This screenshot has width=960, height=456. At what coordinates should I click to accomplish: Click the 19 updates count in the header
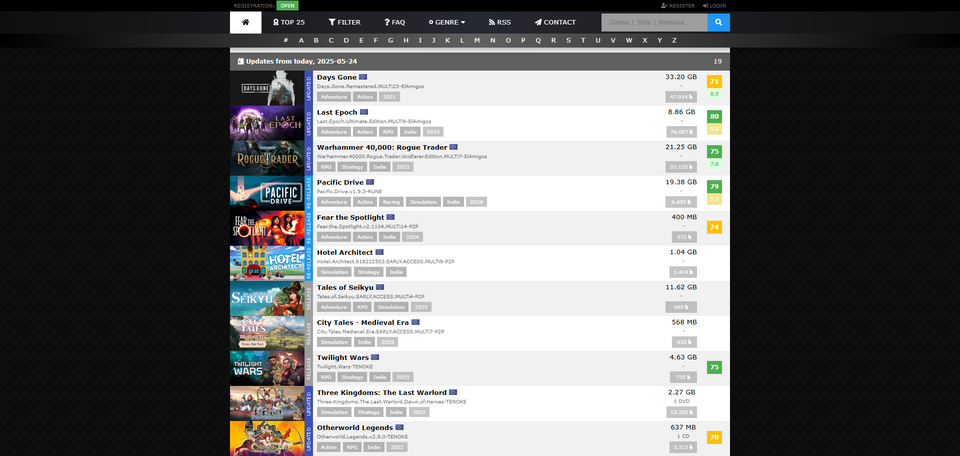click(718, 61)
